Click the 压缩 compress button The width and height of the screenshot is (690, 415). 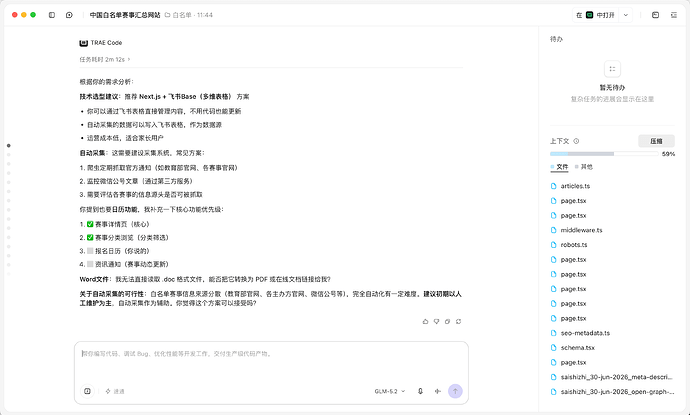tap(656, 141)
